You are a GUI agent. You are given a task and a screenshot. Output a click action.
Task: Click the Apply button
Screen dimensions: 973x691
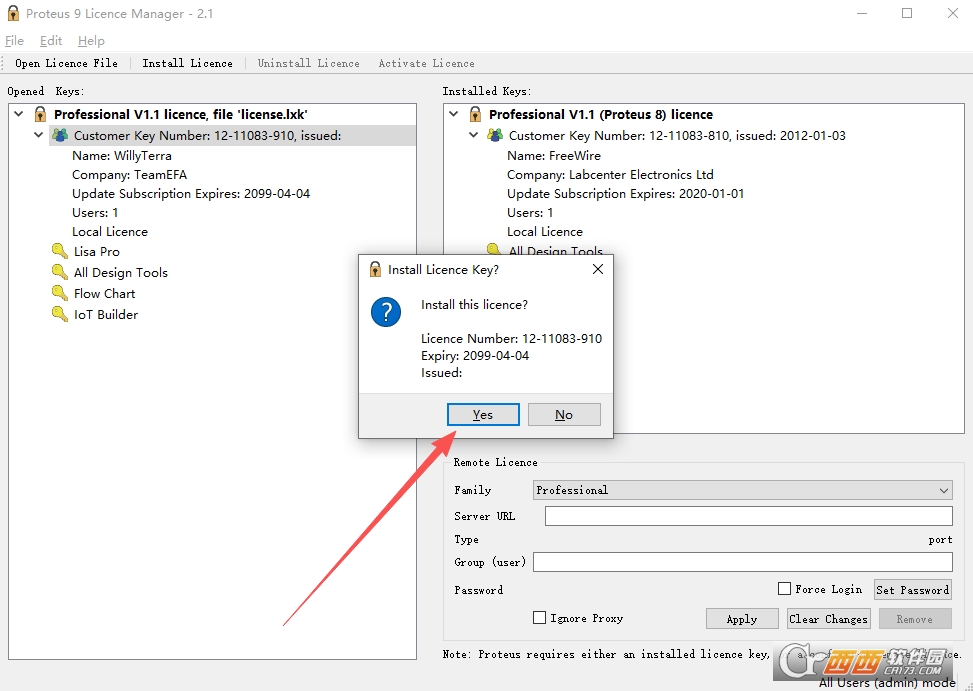tap(742, 619)
